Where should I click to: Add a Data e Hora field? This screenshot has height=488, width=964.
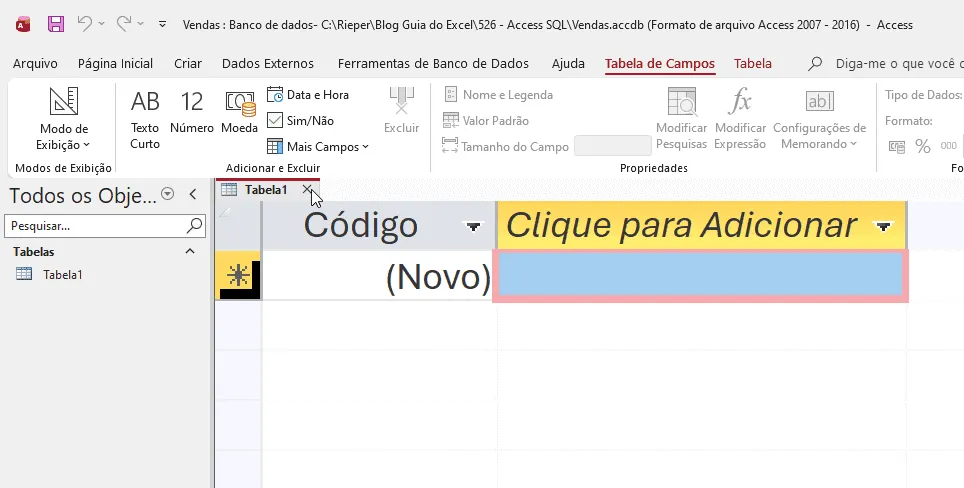coord(308,95)
